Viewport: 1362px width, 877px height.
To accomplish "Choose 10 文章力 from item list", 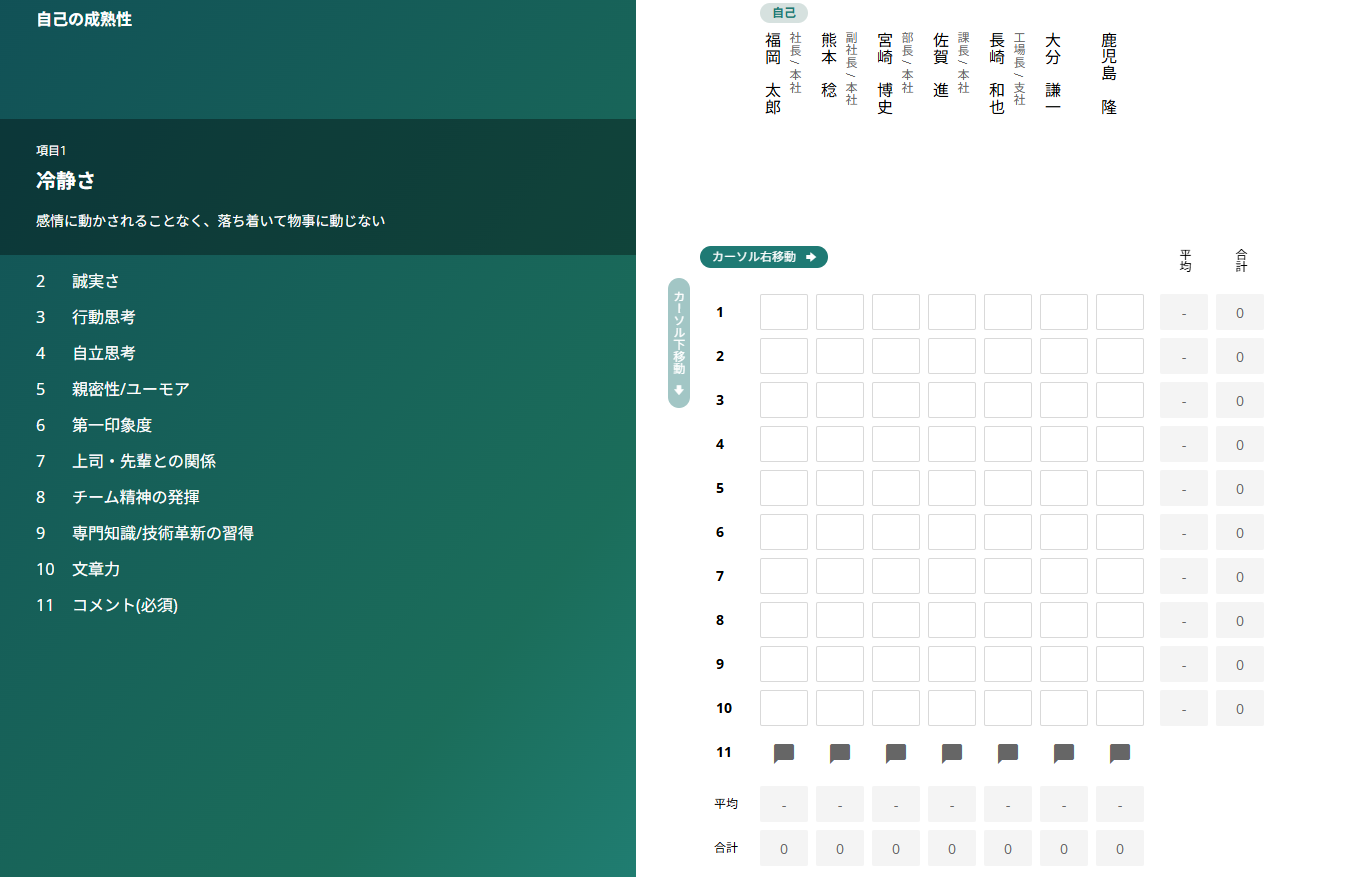I will (x=96, y=569).
